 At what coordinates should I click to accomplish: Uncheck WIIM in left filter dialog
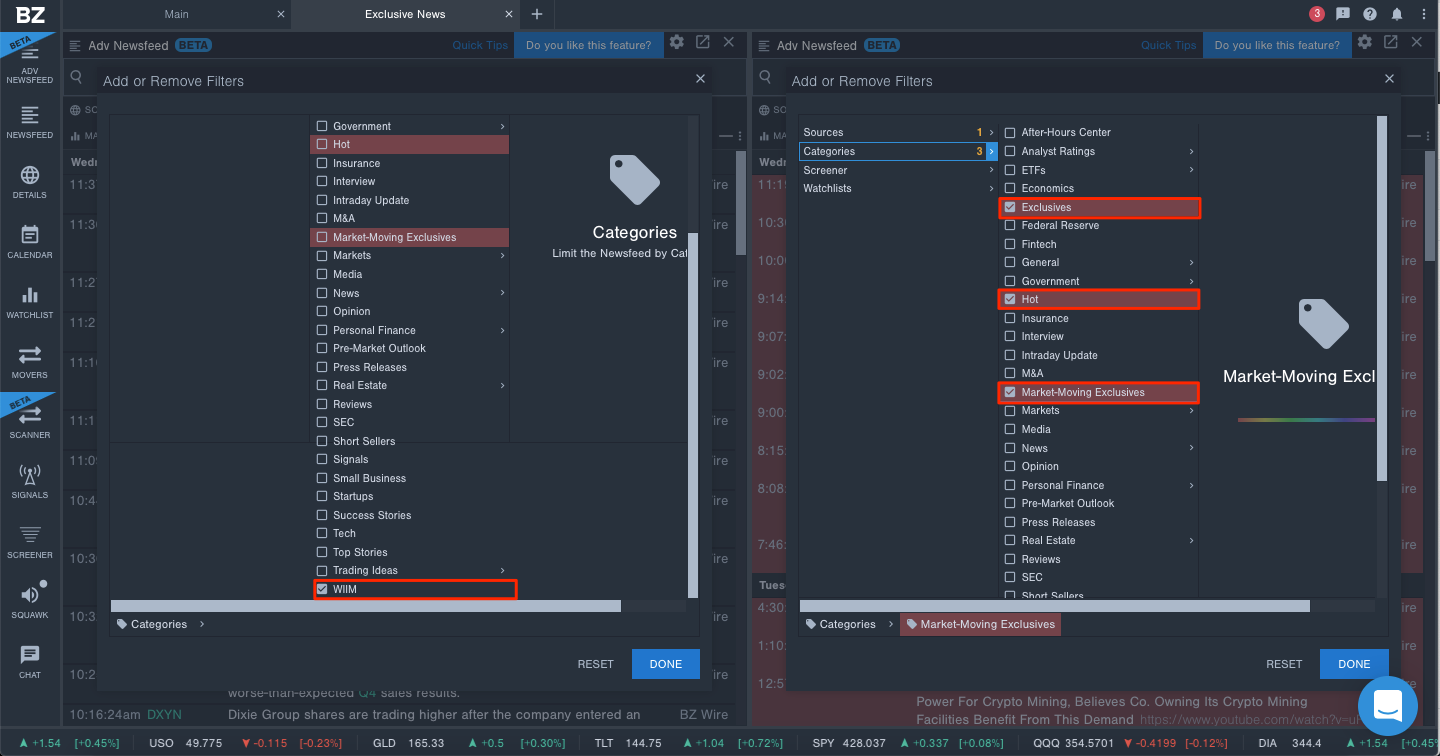pos(322,589)
